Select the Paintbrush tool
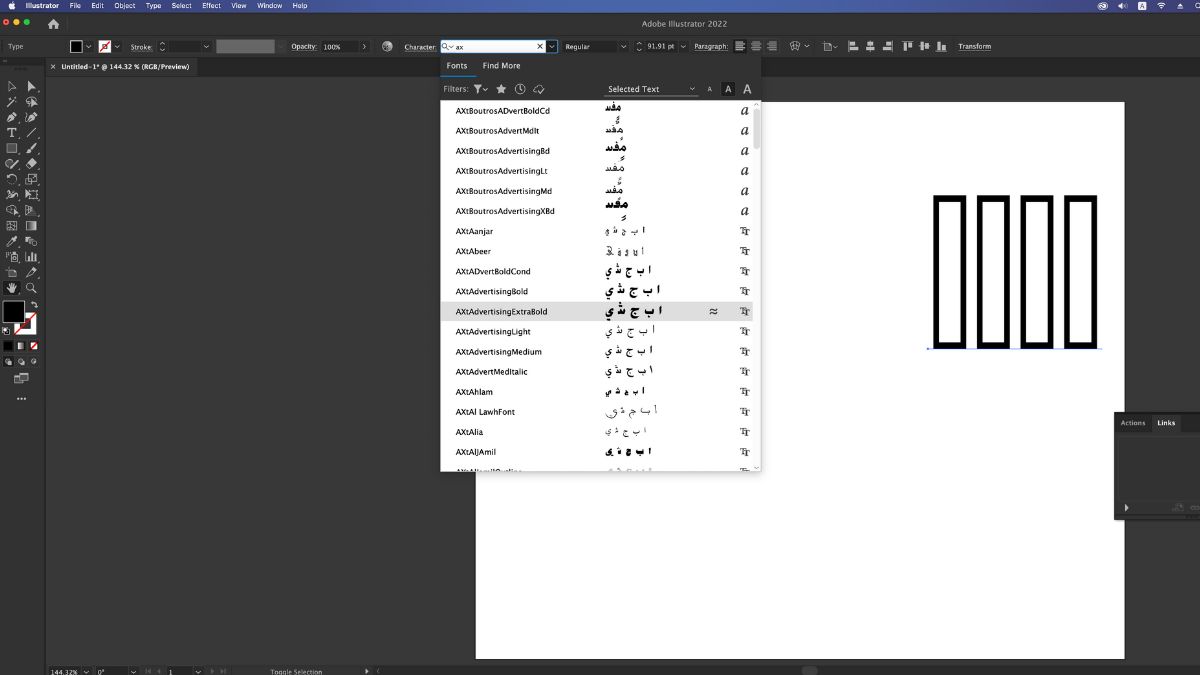1200x675 pixels. tap(32, 148)
